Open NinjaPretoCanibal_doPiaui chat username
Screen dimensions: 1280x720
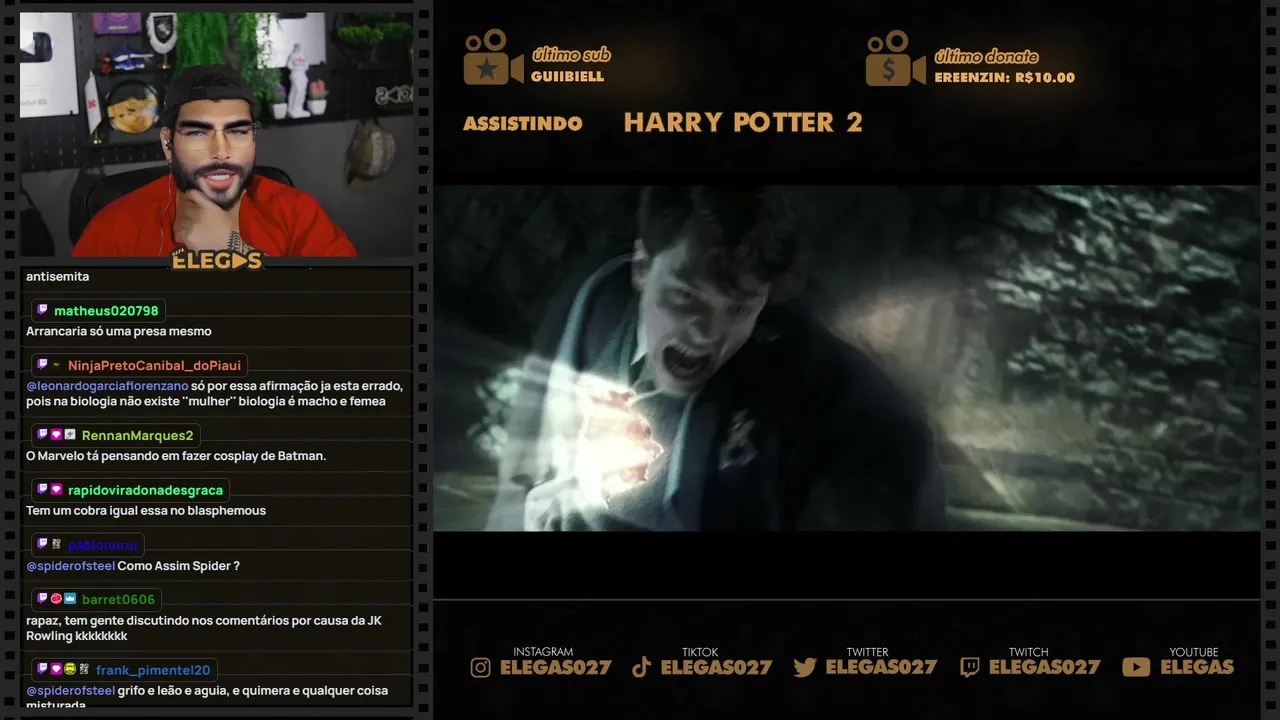click(154, 366)
